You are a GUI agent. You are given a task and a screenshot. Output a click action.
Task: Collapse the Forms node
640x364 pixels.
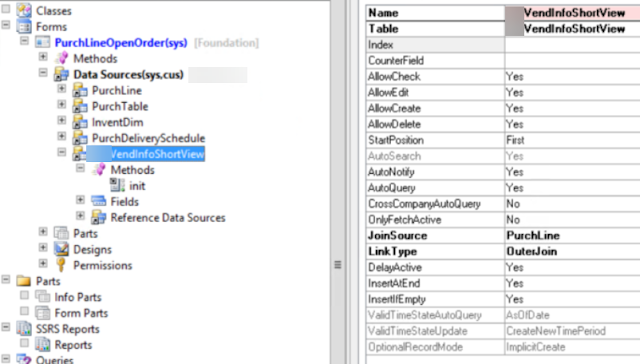[x=6, y=24]
